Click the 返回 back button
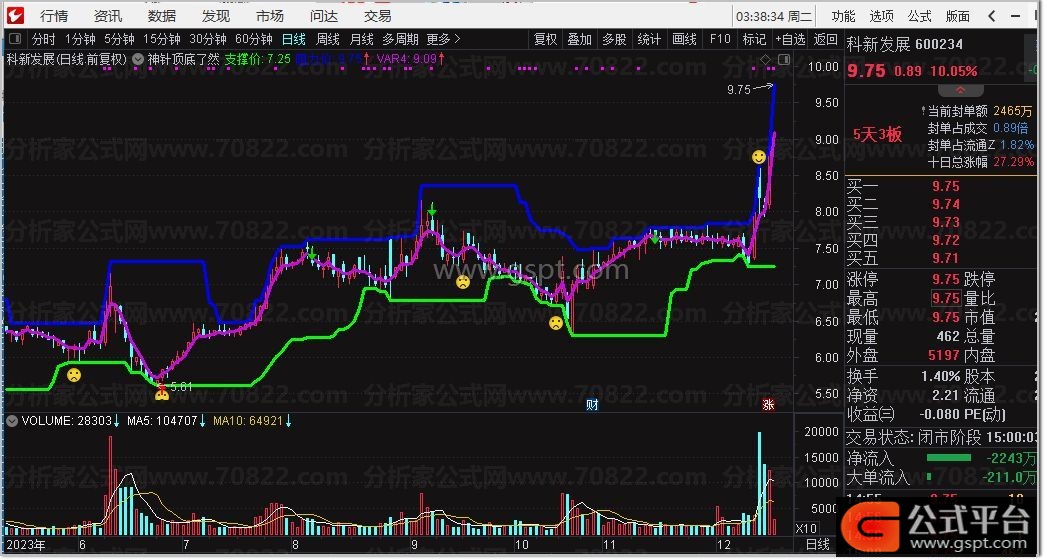Viewport: 1046px width, 560px height. 825,39
